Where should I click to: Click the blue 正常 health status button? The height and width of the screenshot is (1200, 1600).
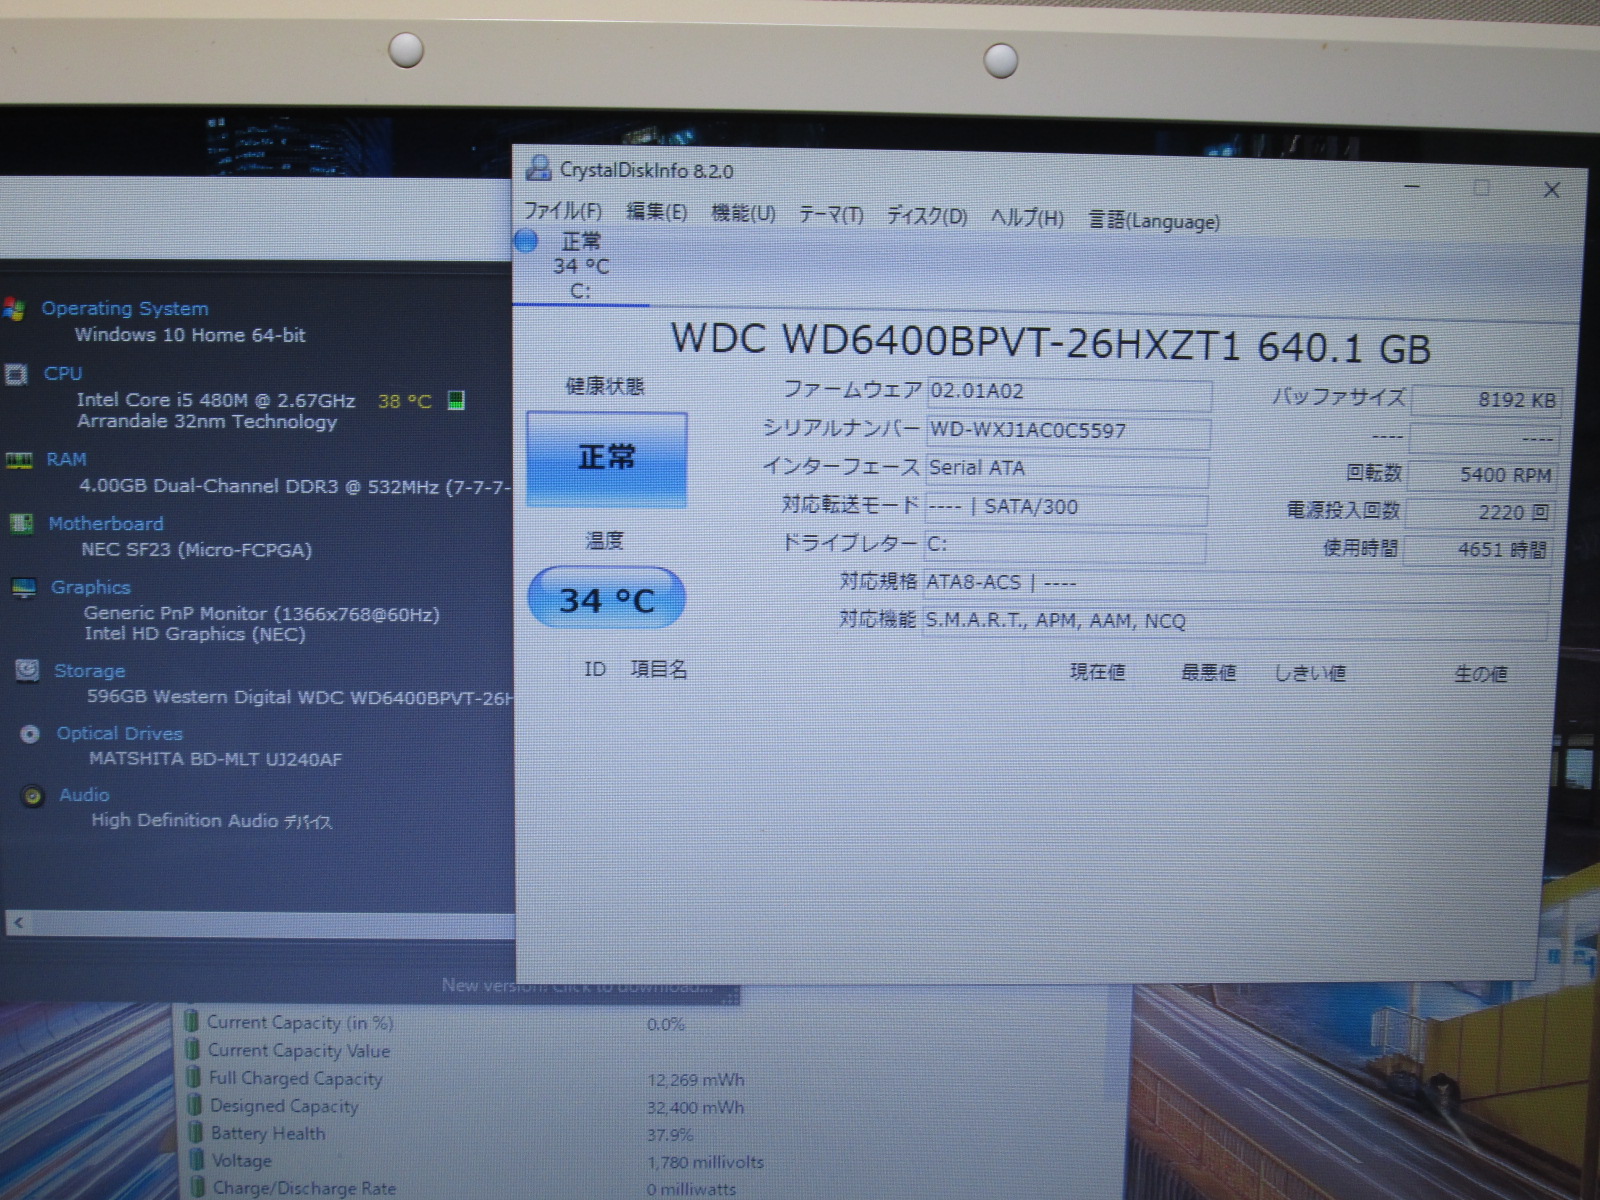607,459
